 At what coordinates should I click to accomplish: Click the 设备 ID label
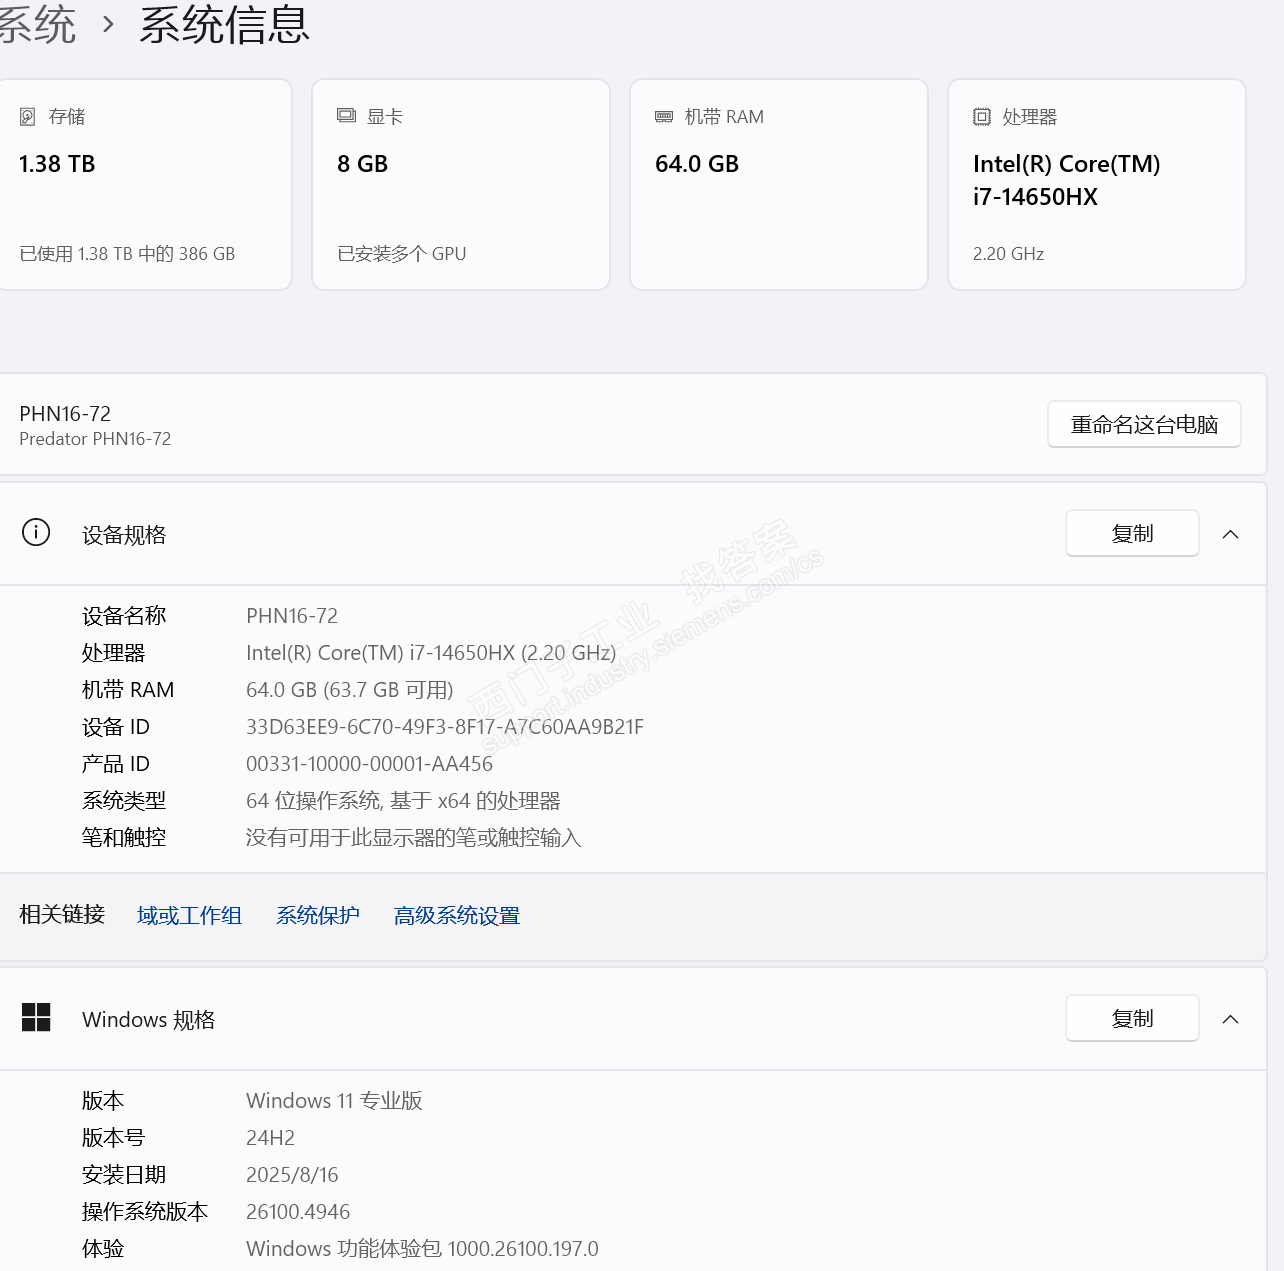pos(115,727)
